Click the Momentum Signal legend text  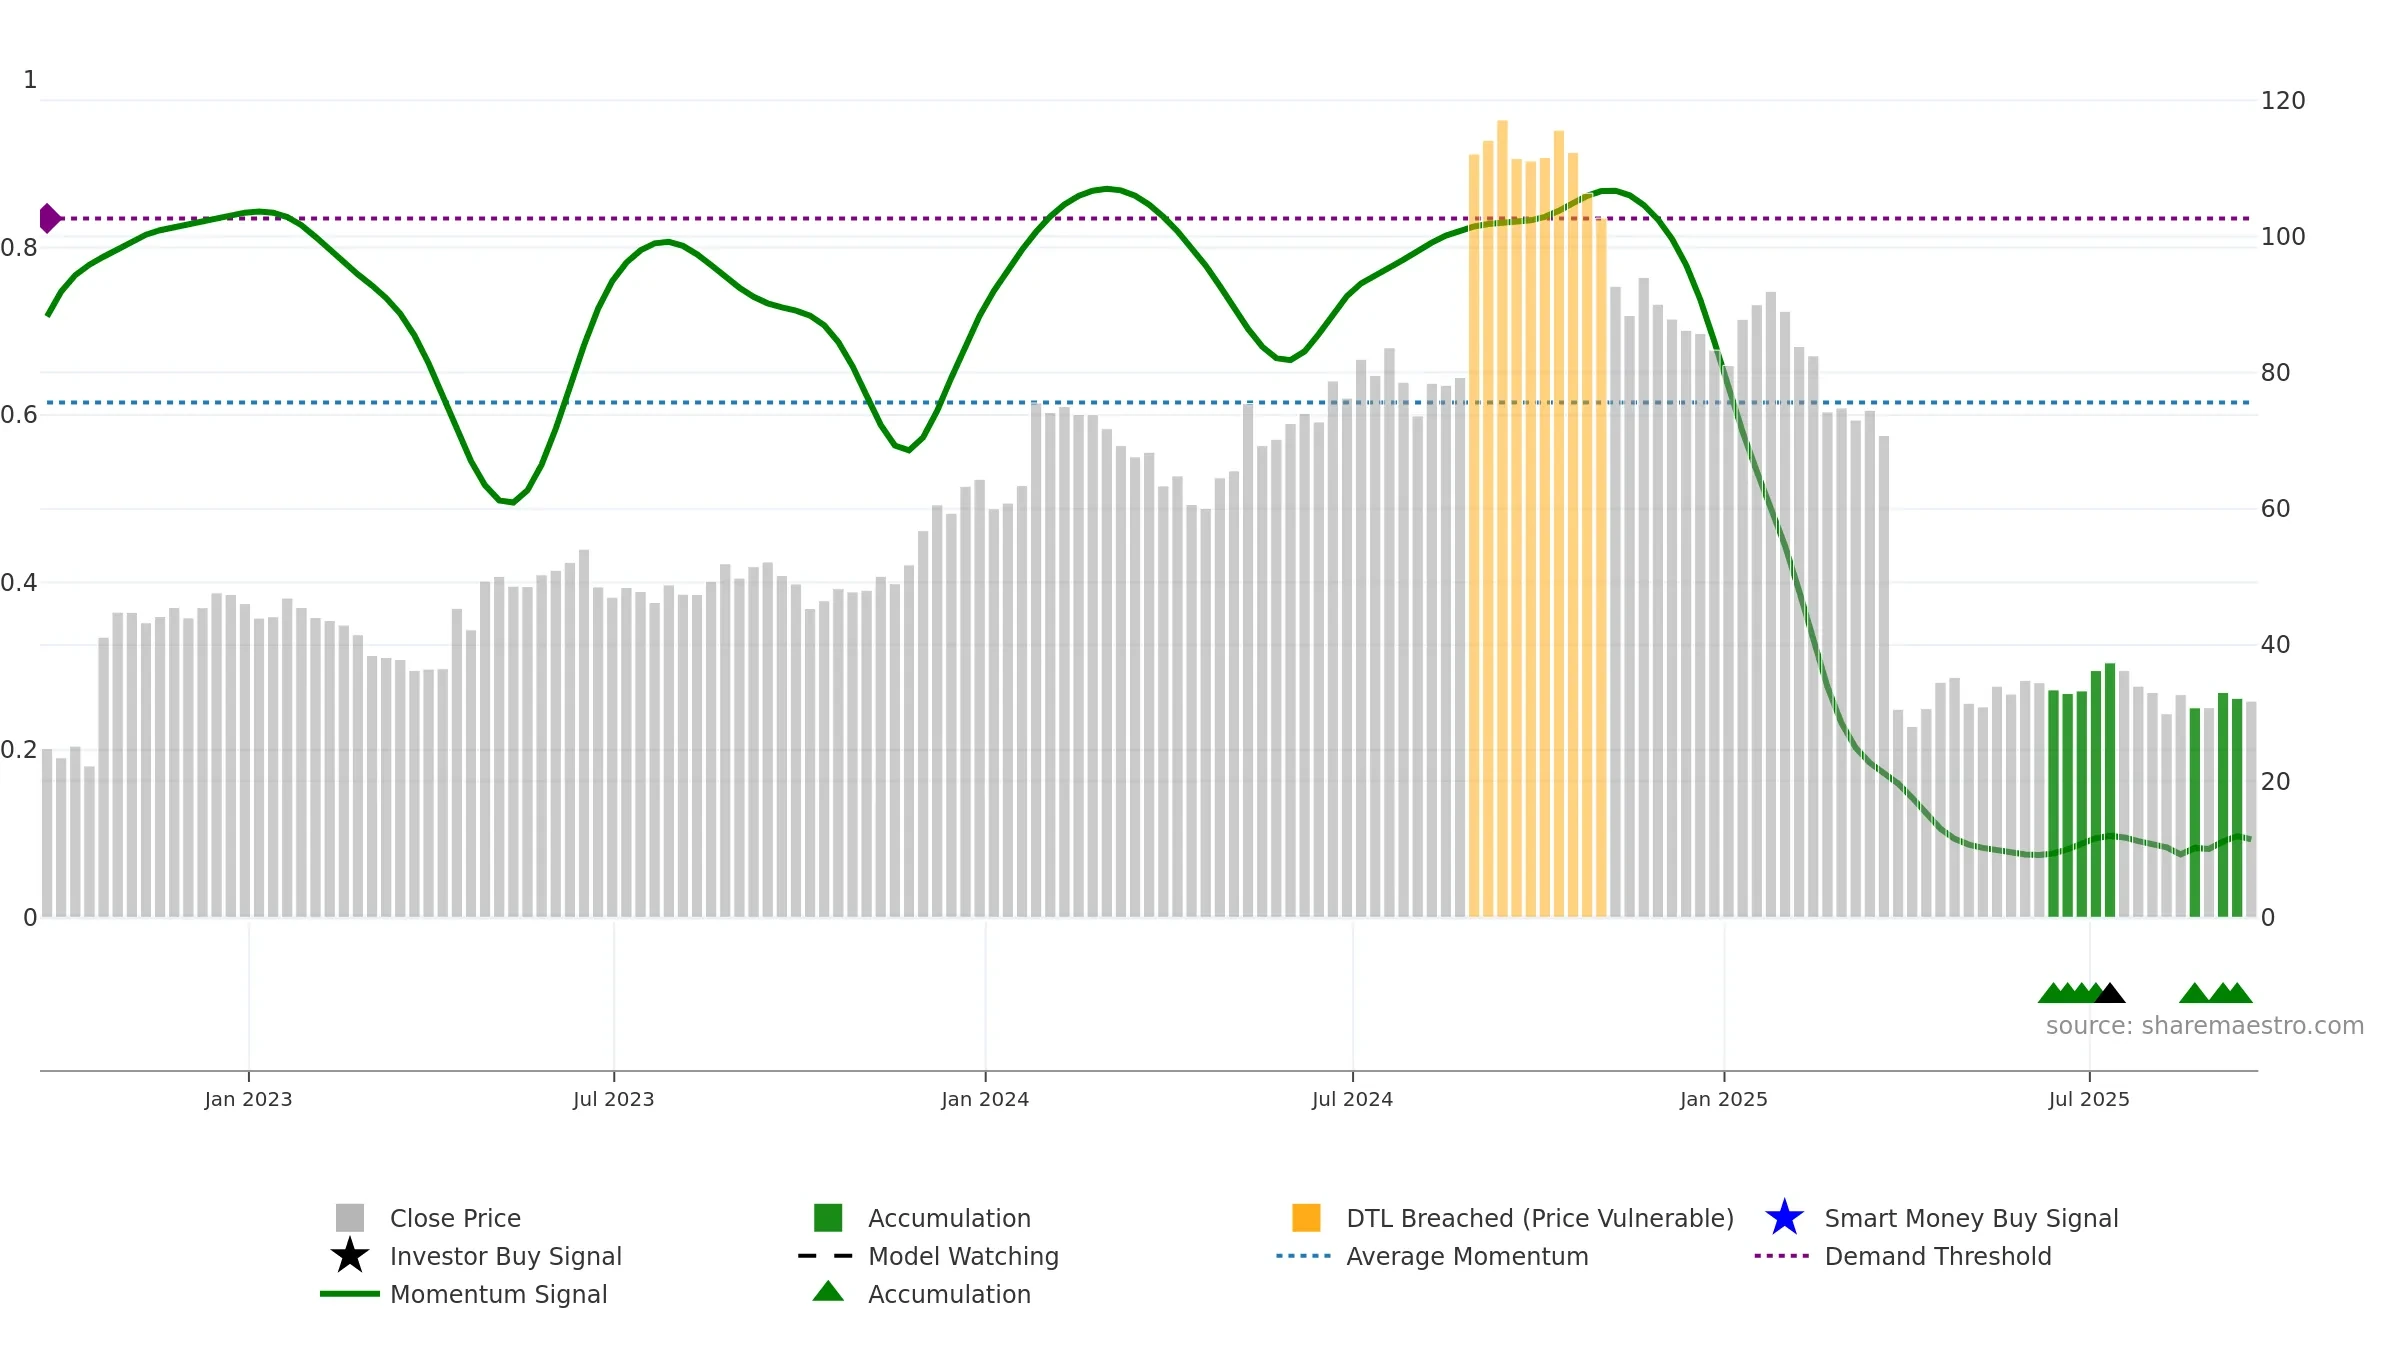point(498,1294)
